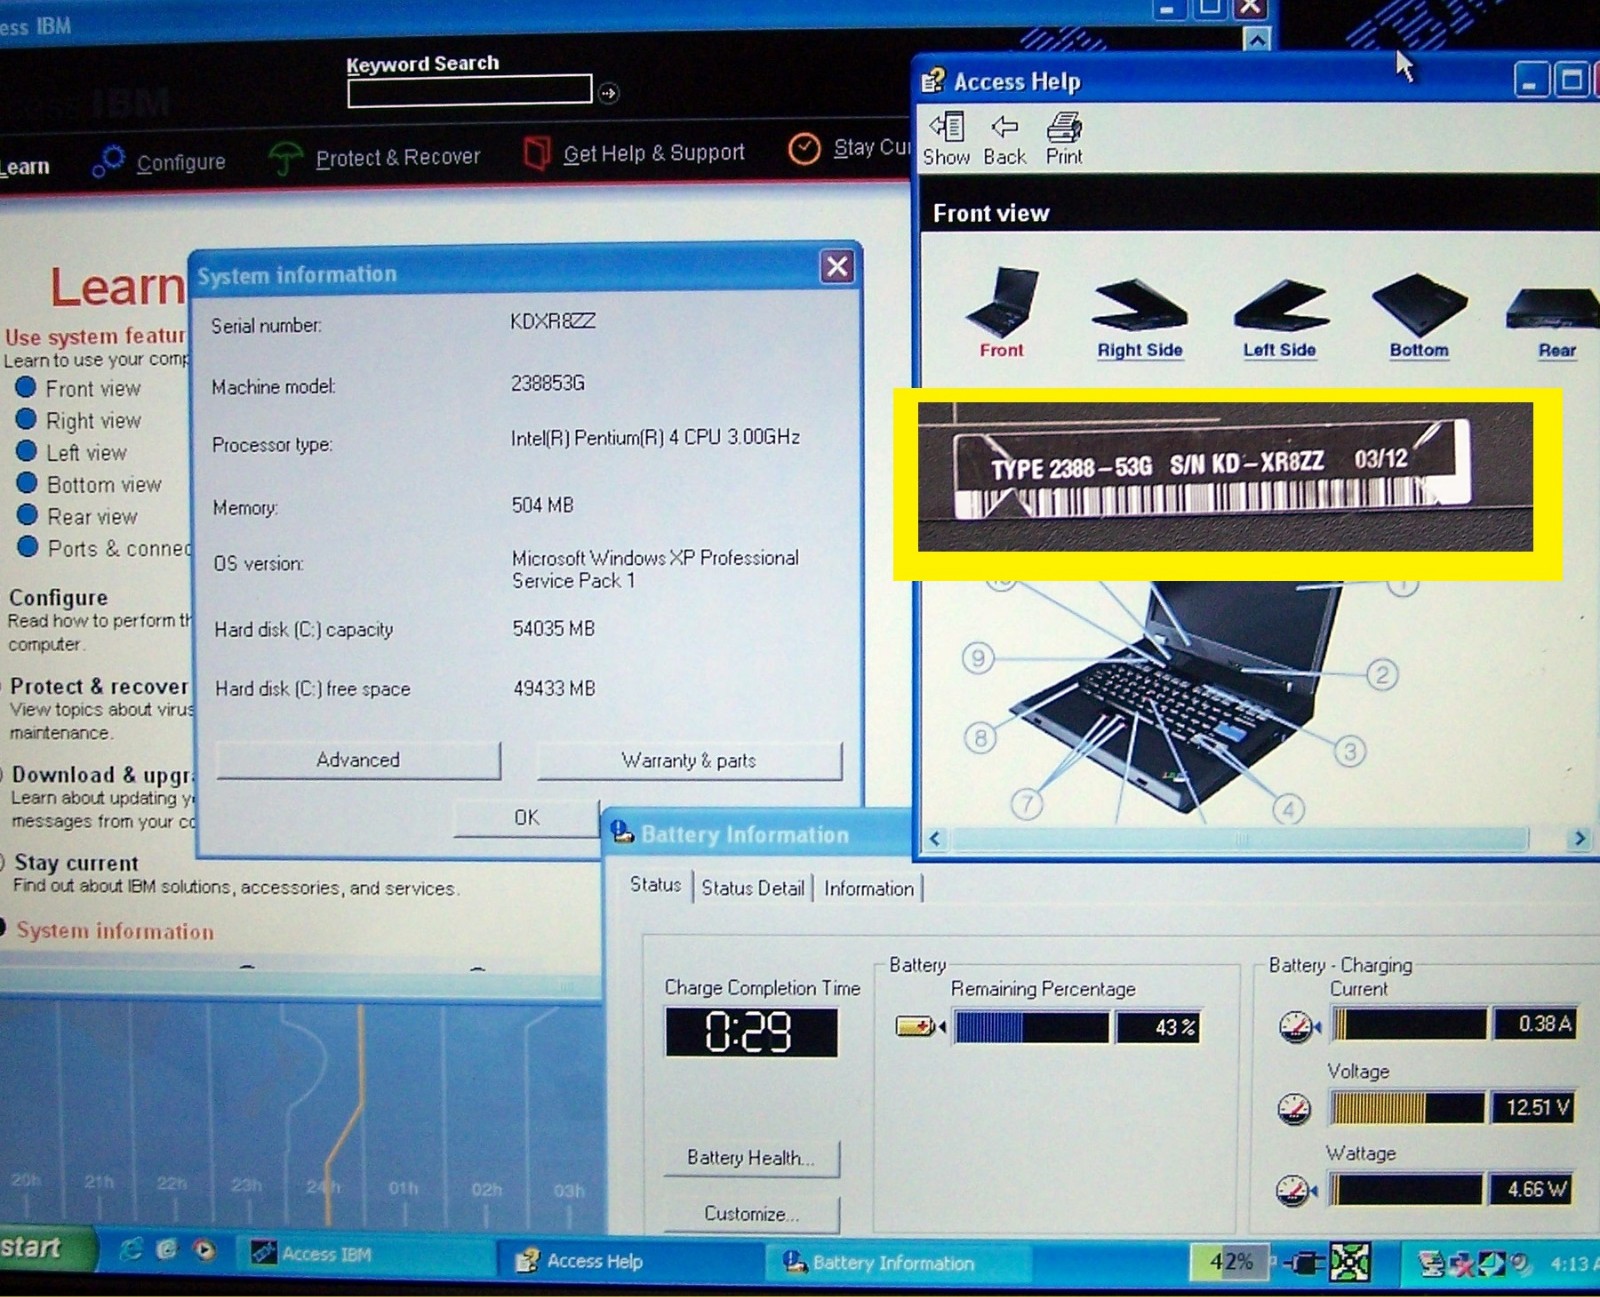1600x1297 pixels.
Task: Switch to Access IBM taskbar button
Action: [365, 1254]
